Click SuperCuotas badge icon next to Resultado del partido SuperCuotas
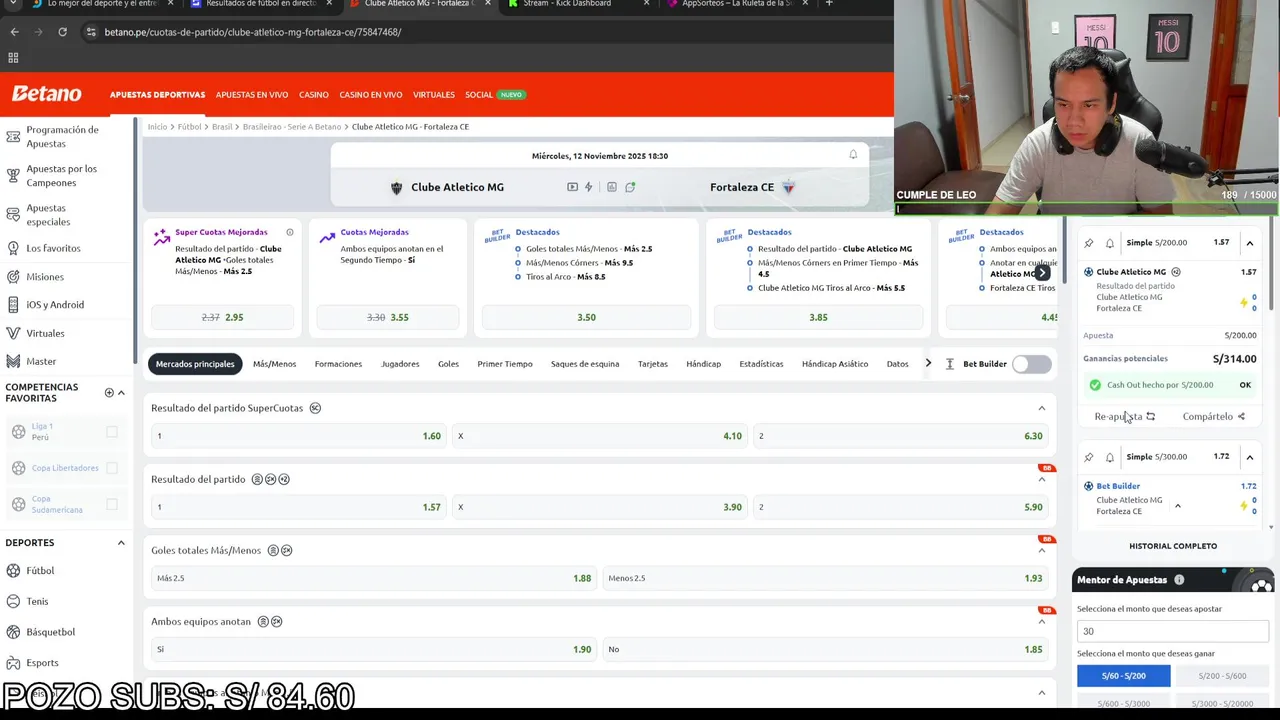This screenshot has height=720, width=1280. pos(315,408)
